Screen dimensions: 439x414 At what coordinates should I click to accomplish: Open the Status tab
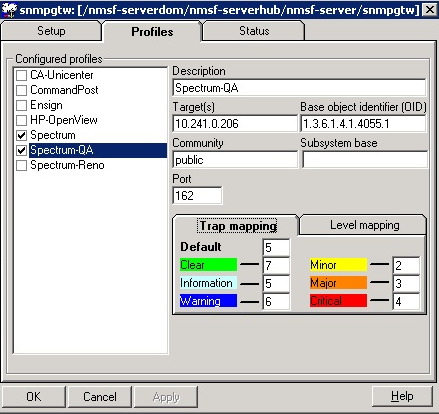[254, 31]
